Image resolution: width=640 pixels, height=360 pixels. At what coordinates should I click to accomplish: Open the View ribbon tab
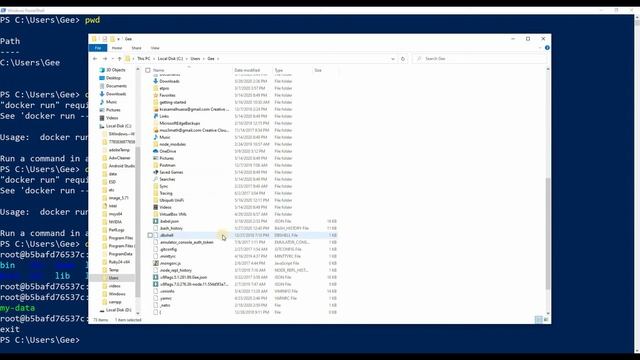tap(155, 48)
